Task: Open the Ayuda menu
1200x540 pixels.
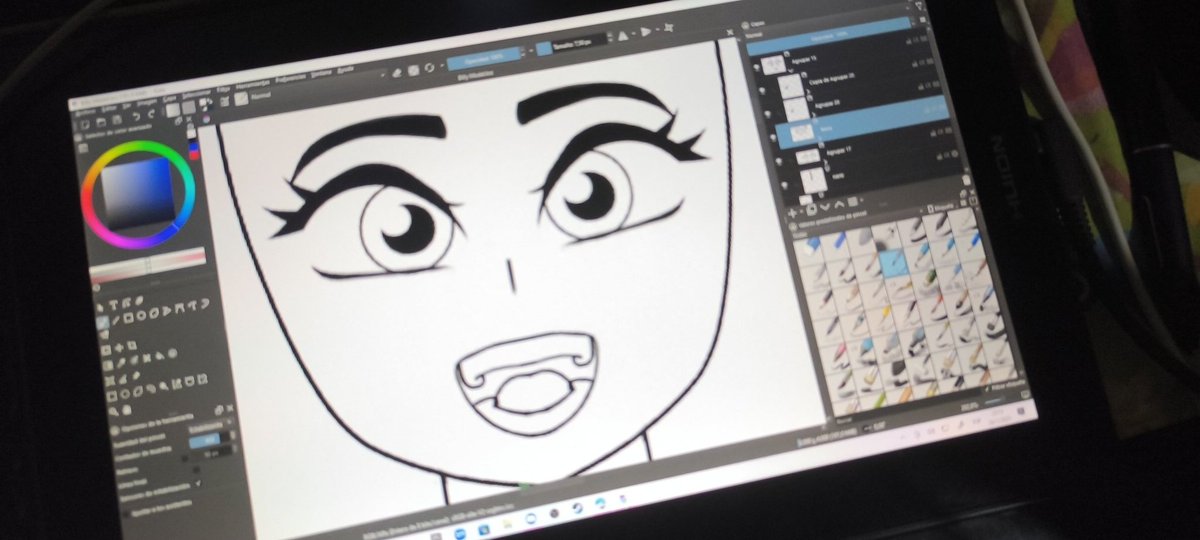Action: 345,70
